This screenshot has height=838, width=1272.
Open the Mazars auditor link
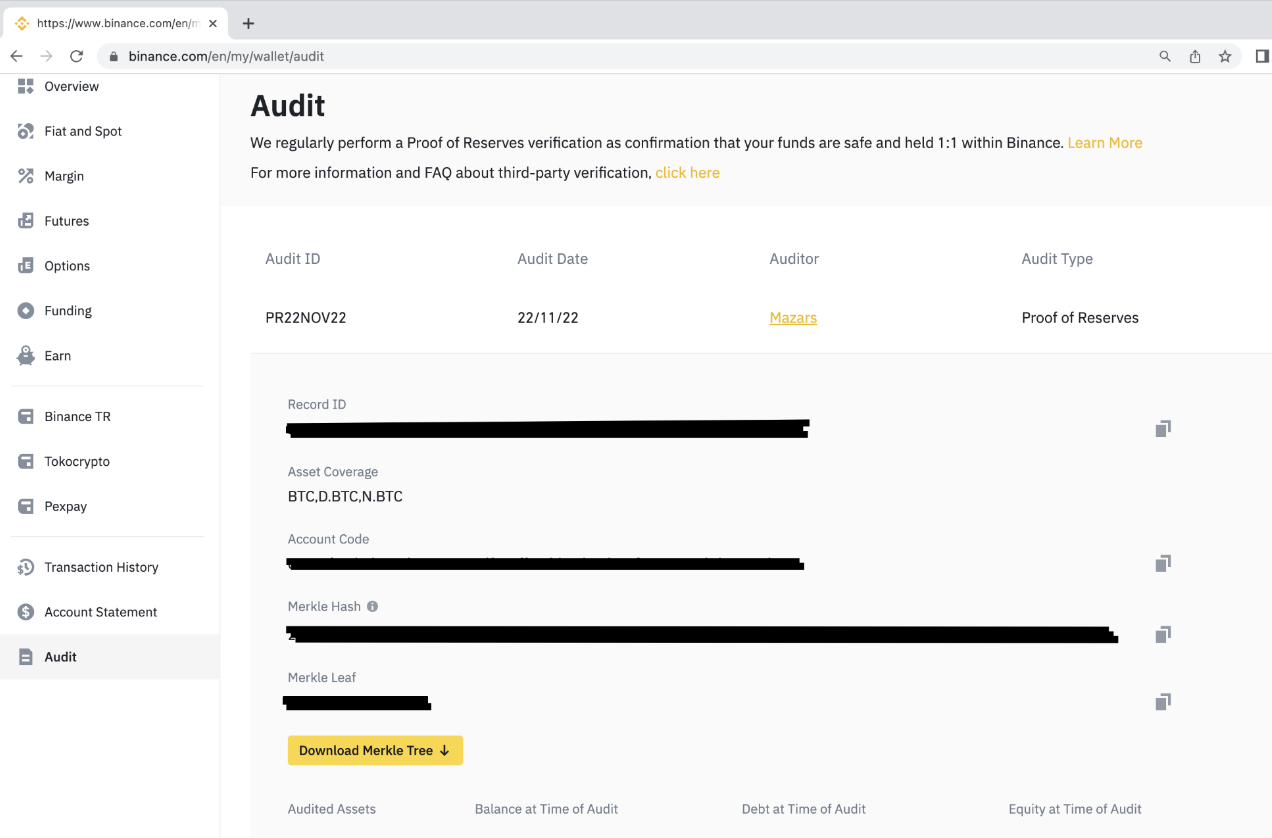[793, 318]
